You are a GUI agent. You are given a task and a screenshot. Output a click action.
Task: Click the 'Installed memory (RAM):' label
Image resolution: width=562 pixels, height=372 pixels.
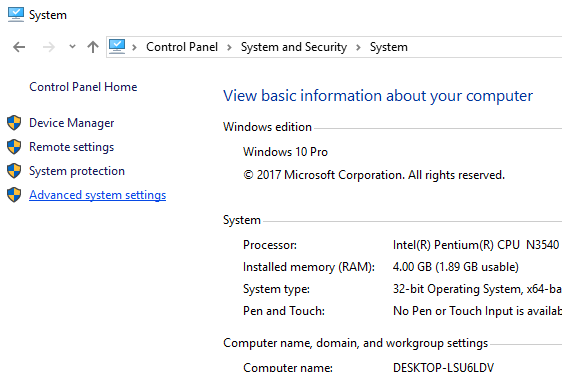(309, 267)
